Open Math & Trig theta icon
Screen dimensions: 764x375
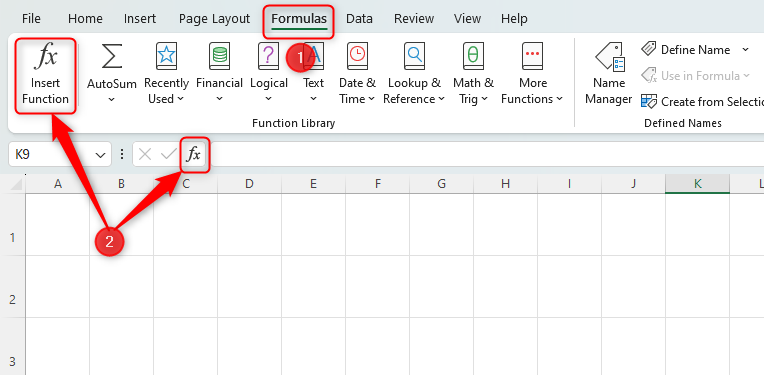[473, 56]
